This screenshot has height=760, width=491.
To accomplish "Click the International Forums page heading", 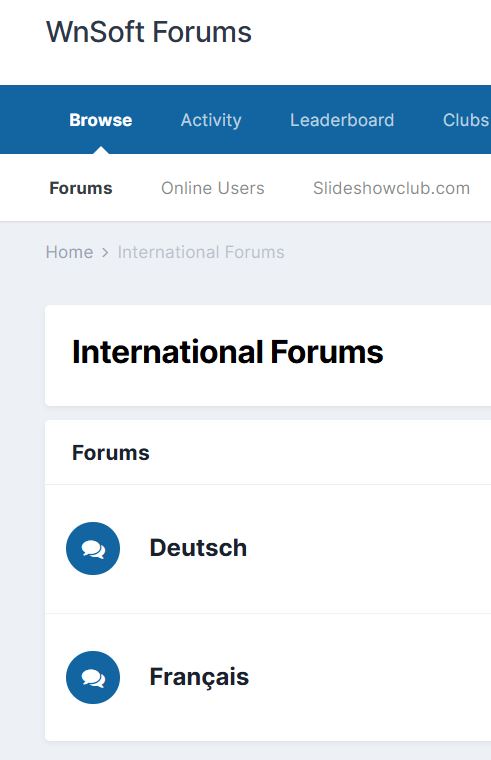I will coord(227,352).
